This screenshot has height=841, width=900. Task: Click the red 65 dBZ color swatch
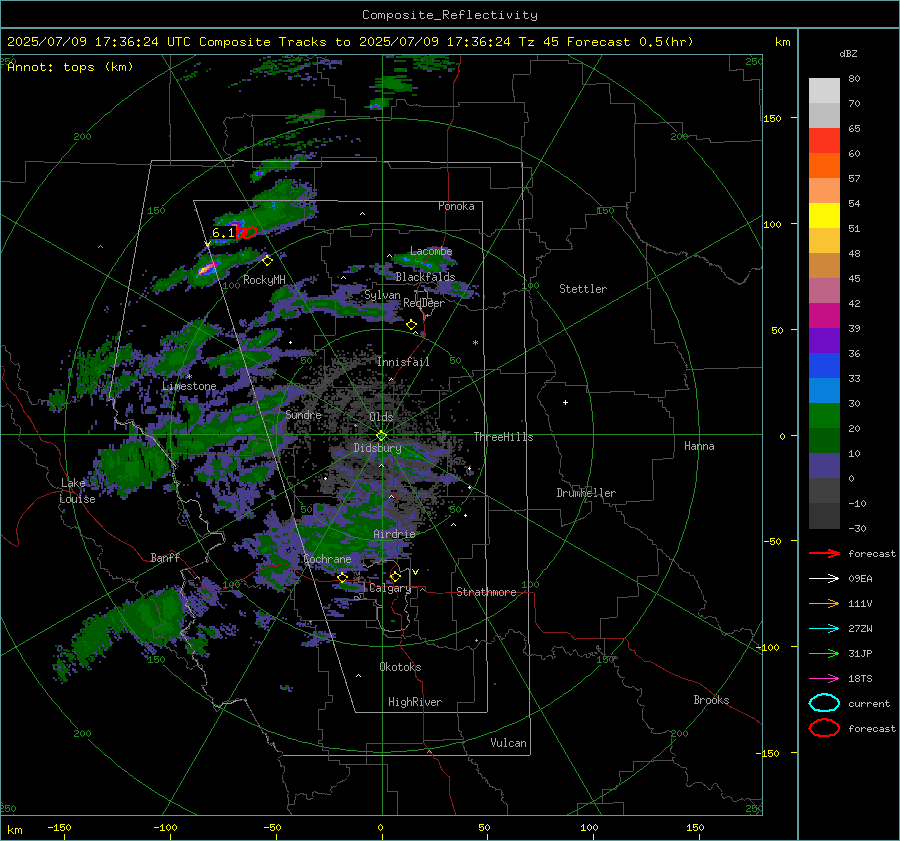824,141
